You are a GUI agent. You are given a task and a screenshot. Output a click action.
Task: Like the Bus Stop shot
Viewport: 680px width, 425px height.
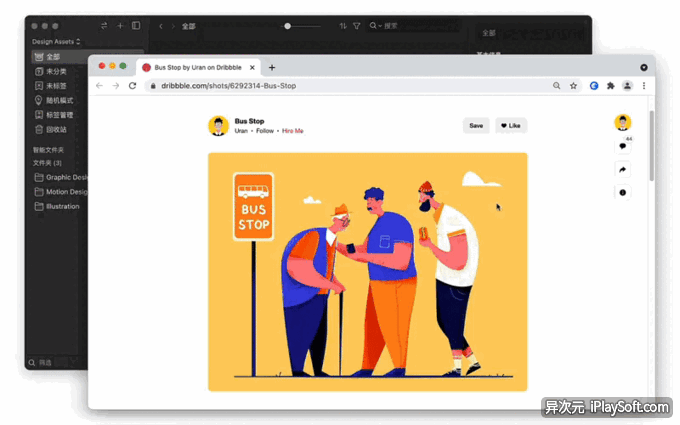coord(511,126)
